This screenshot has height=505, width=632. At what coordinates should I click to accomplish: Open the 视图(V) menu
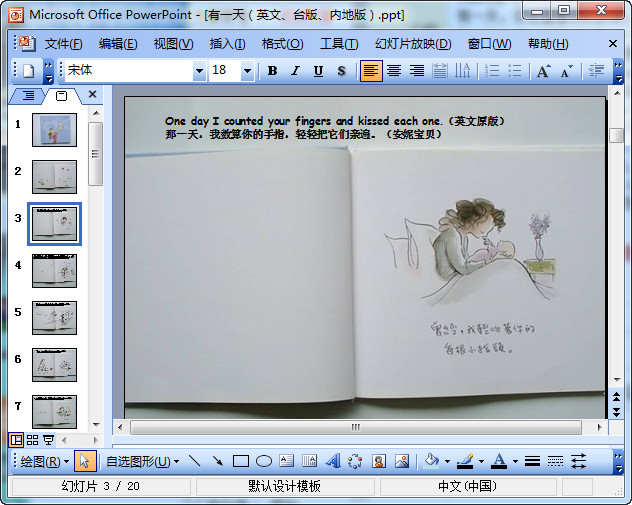(x=173, y=44)
